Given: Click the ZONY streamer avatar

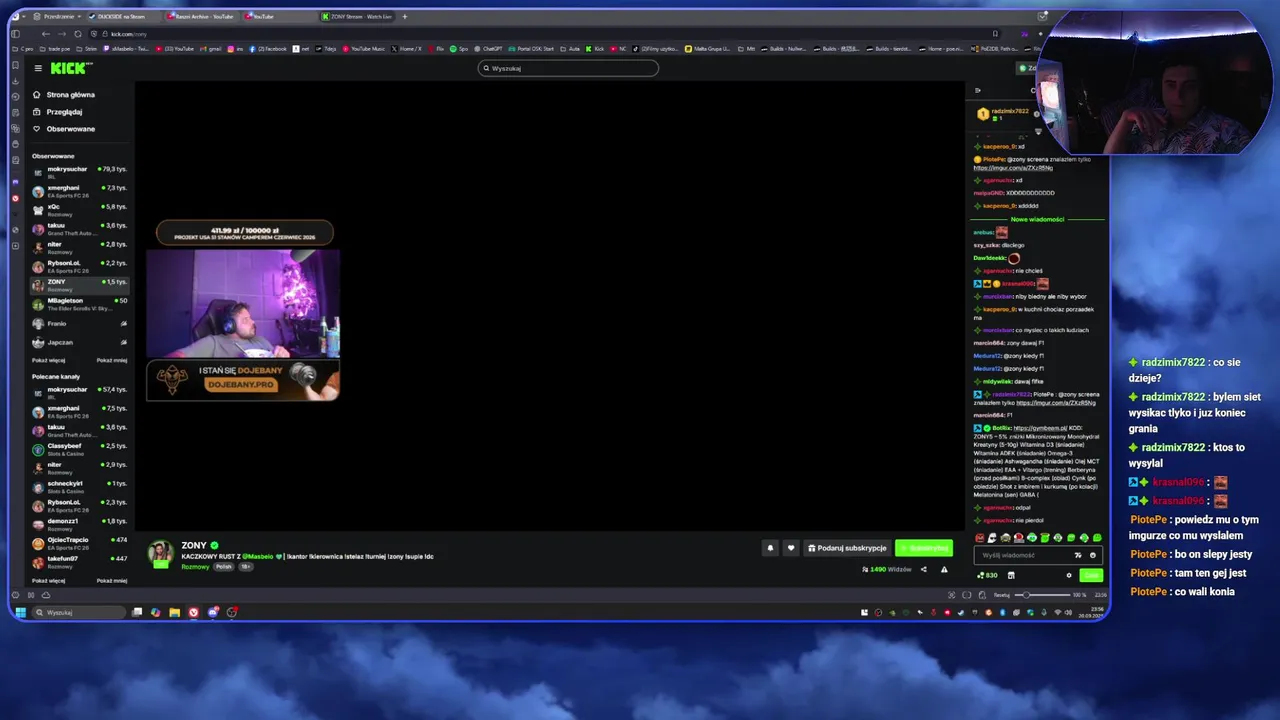Looking at the screenshot, I should 160,553.
